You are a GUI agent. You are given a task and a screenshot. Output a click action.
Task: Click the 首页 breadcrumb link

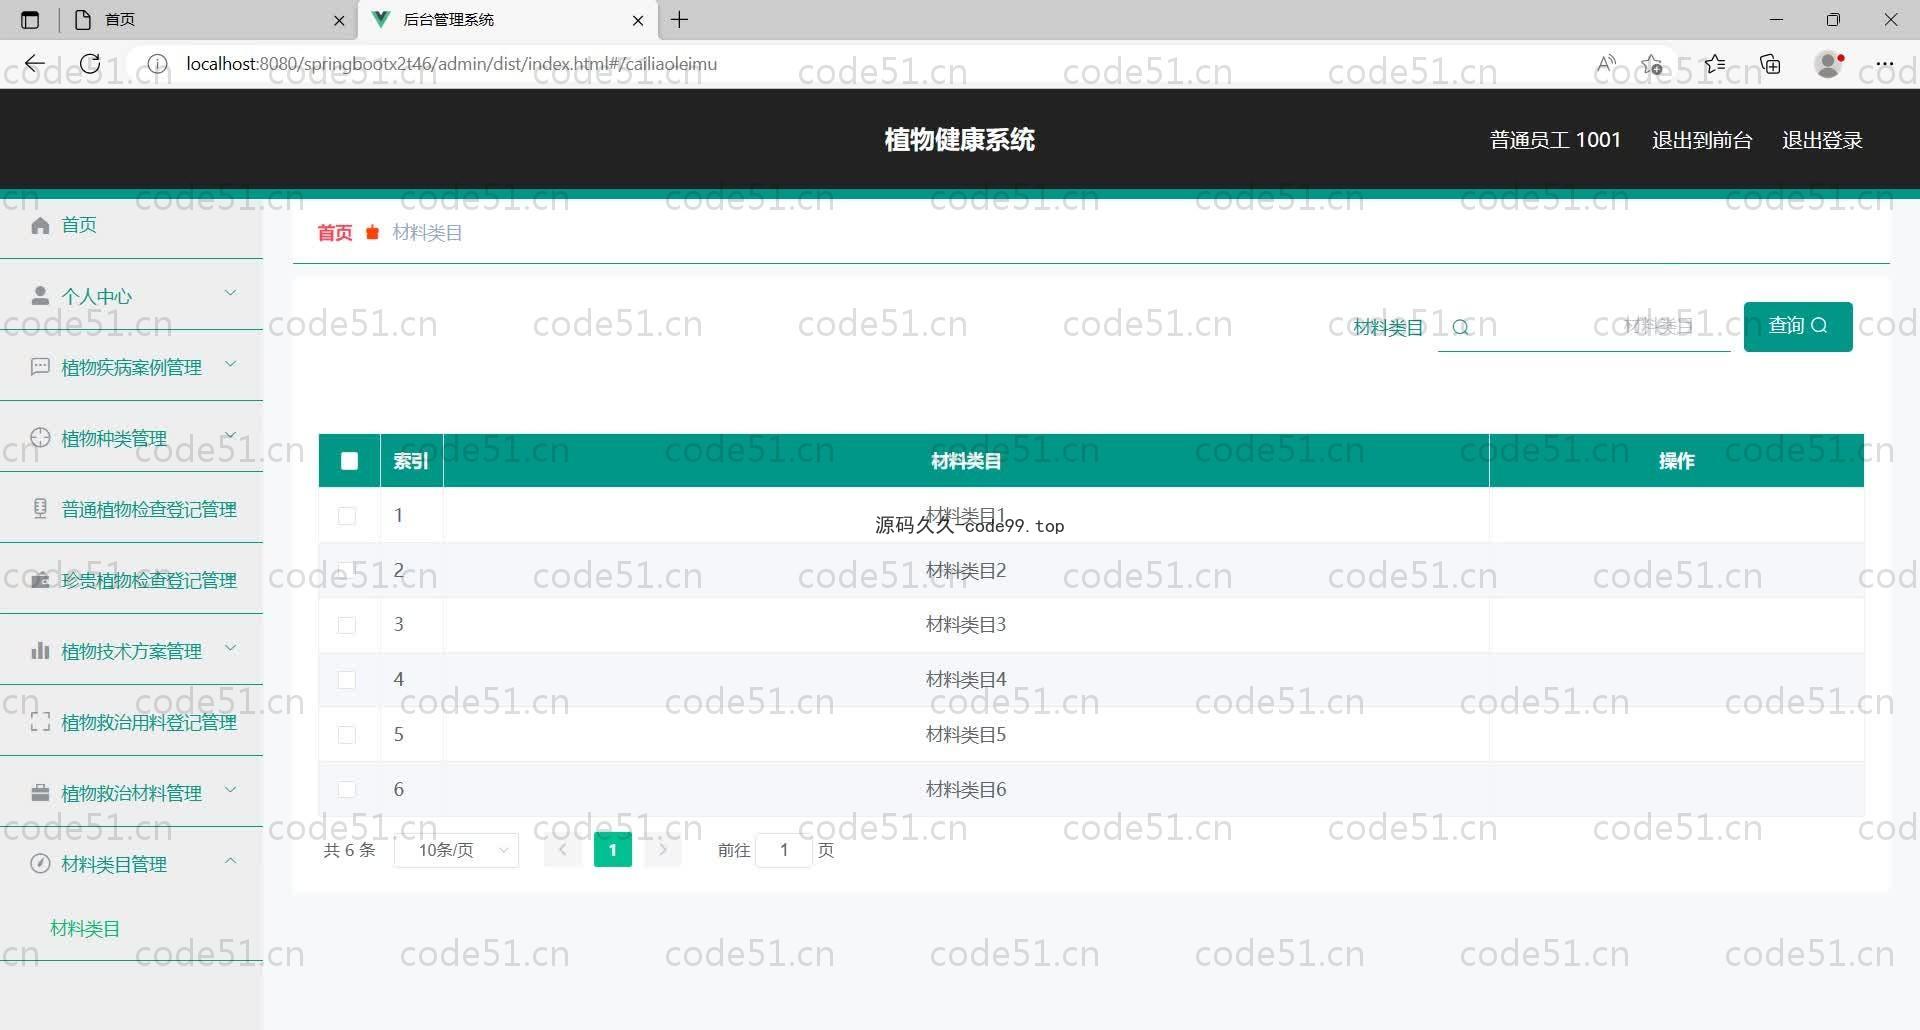tap(335, 233)
